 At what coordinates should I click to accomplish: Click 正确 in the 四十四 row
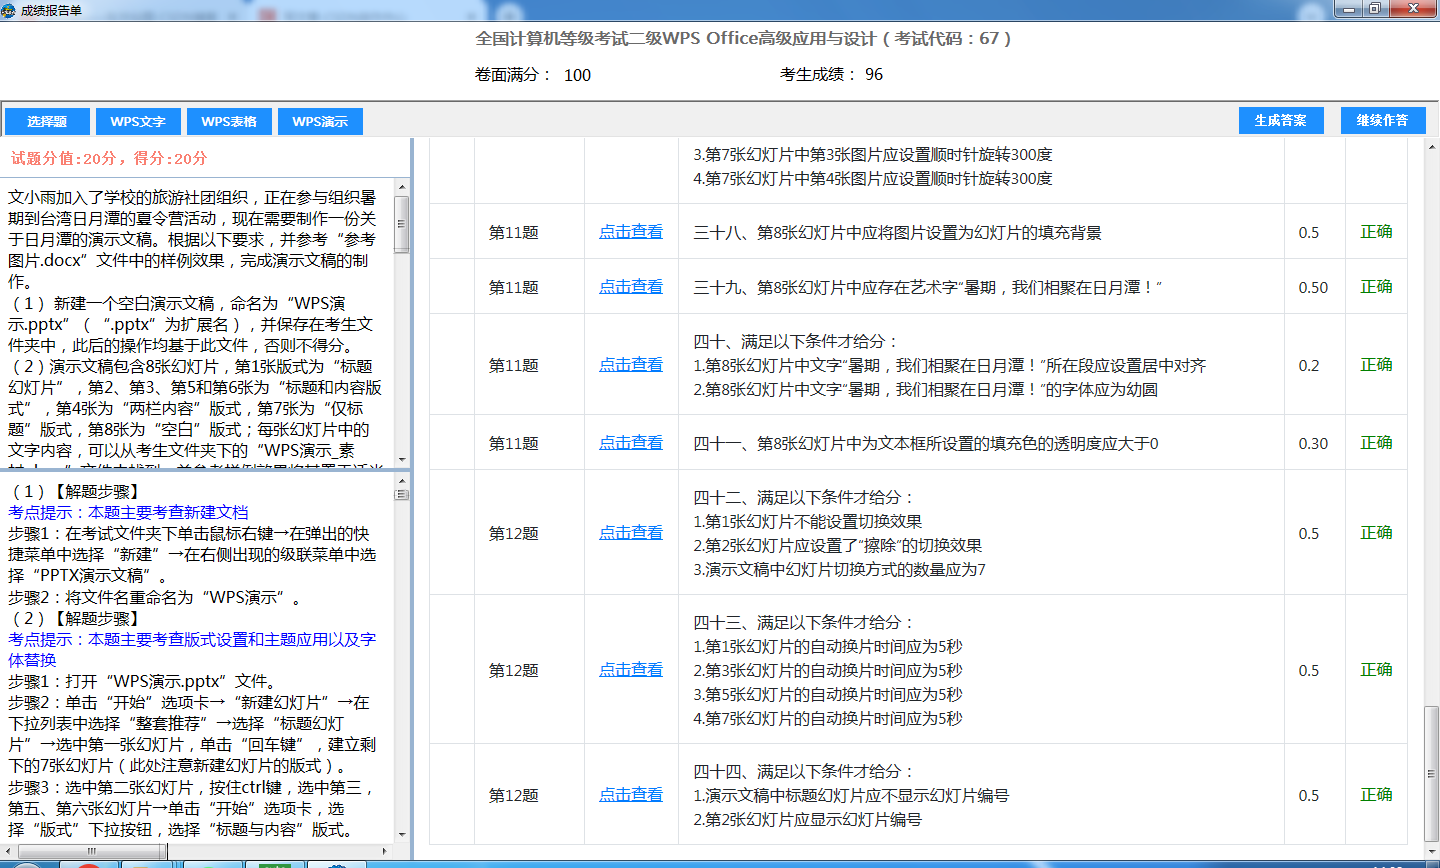click(x=1376, y=795)
